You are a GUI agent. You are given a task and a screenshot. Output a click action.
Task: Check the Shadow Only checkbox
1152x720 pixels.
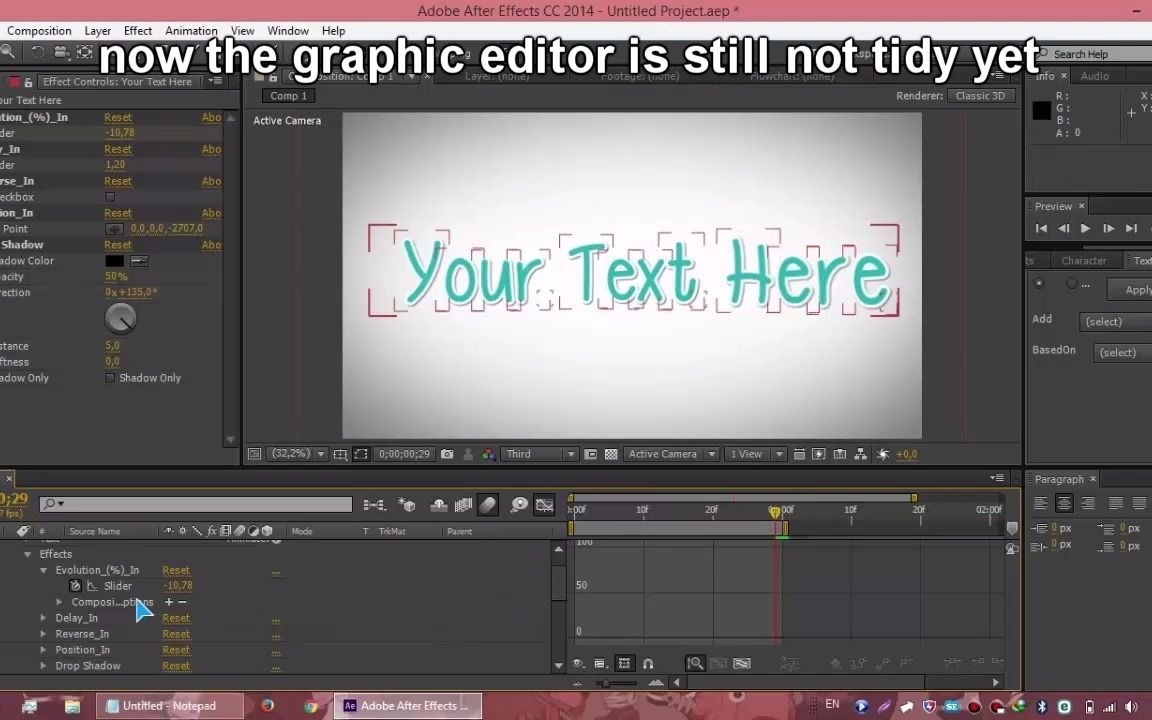click(110, 377)
